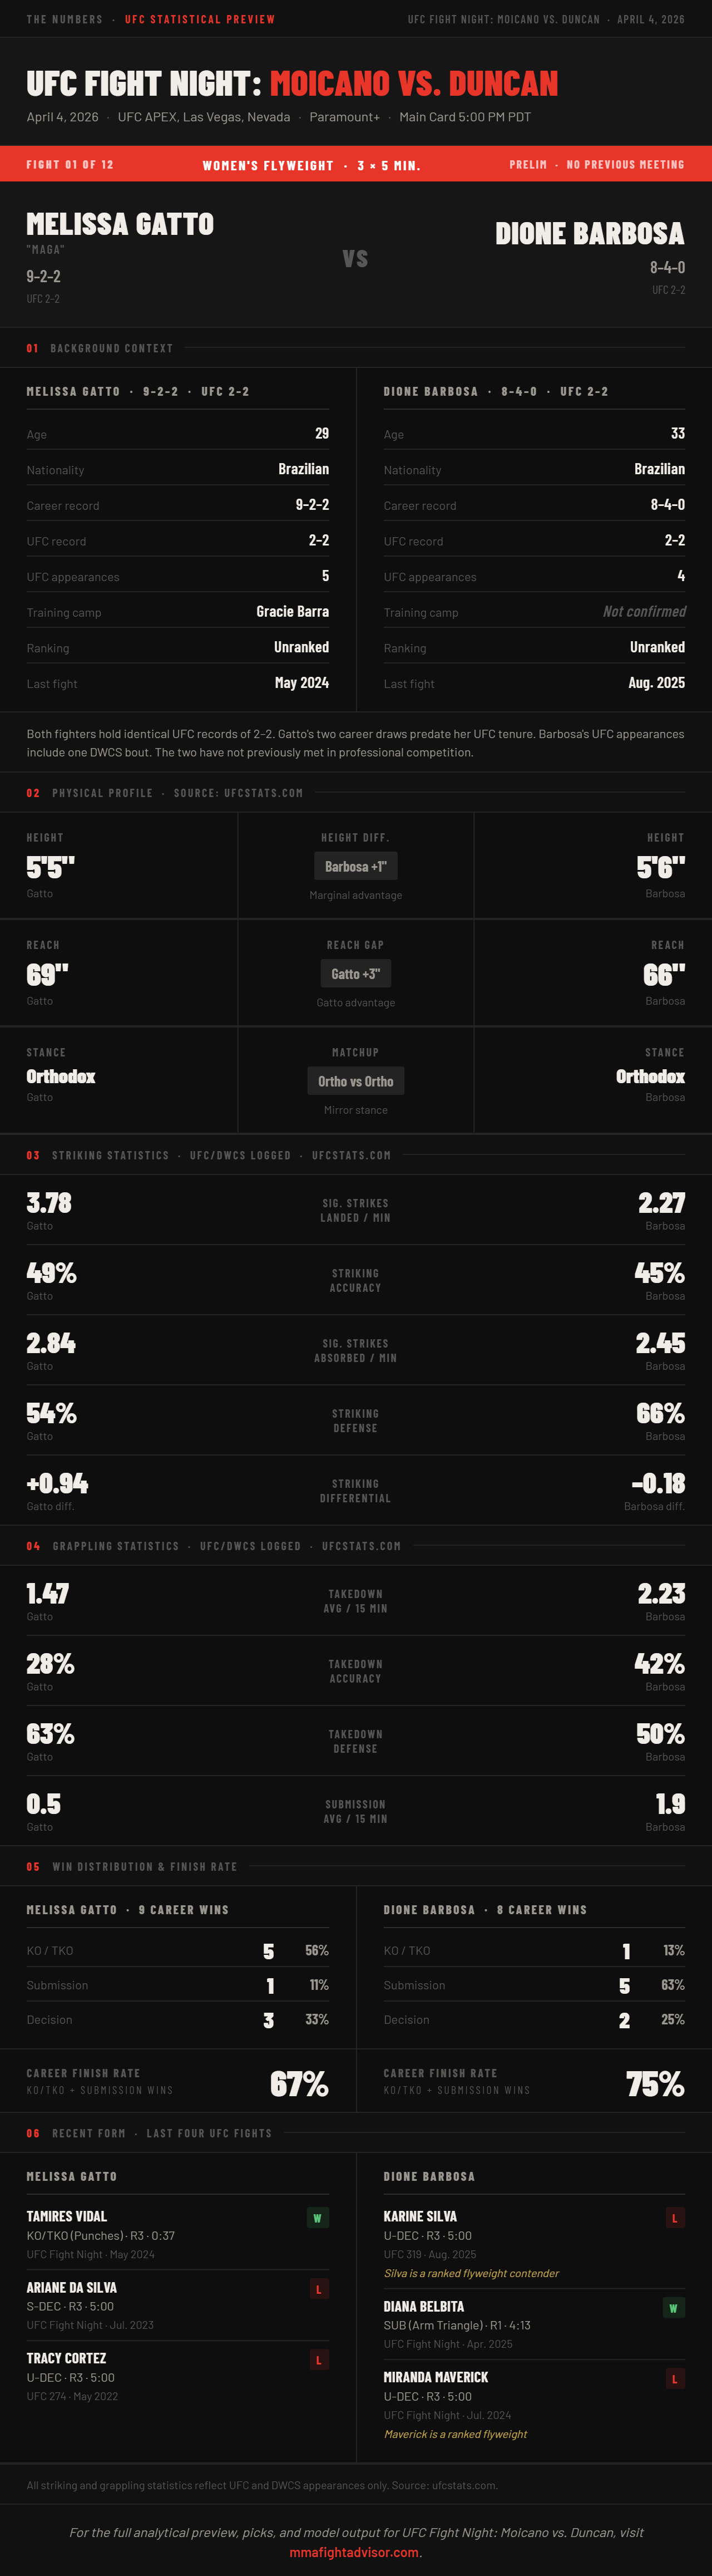712x2576 pixels.
Task: Click the Gracie Barra training camp value
Action: tap(292, 611)
